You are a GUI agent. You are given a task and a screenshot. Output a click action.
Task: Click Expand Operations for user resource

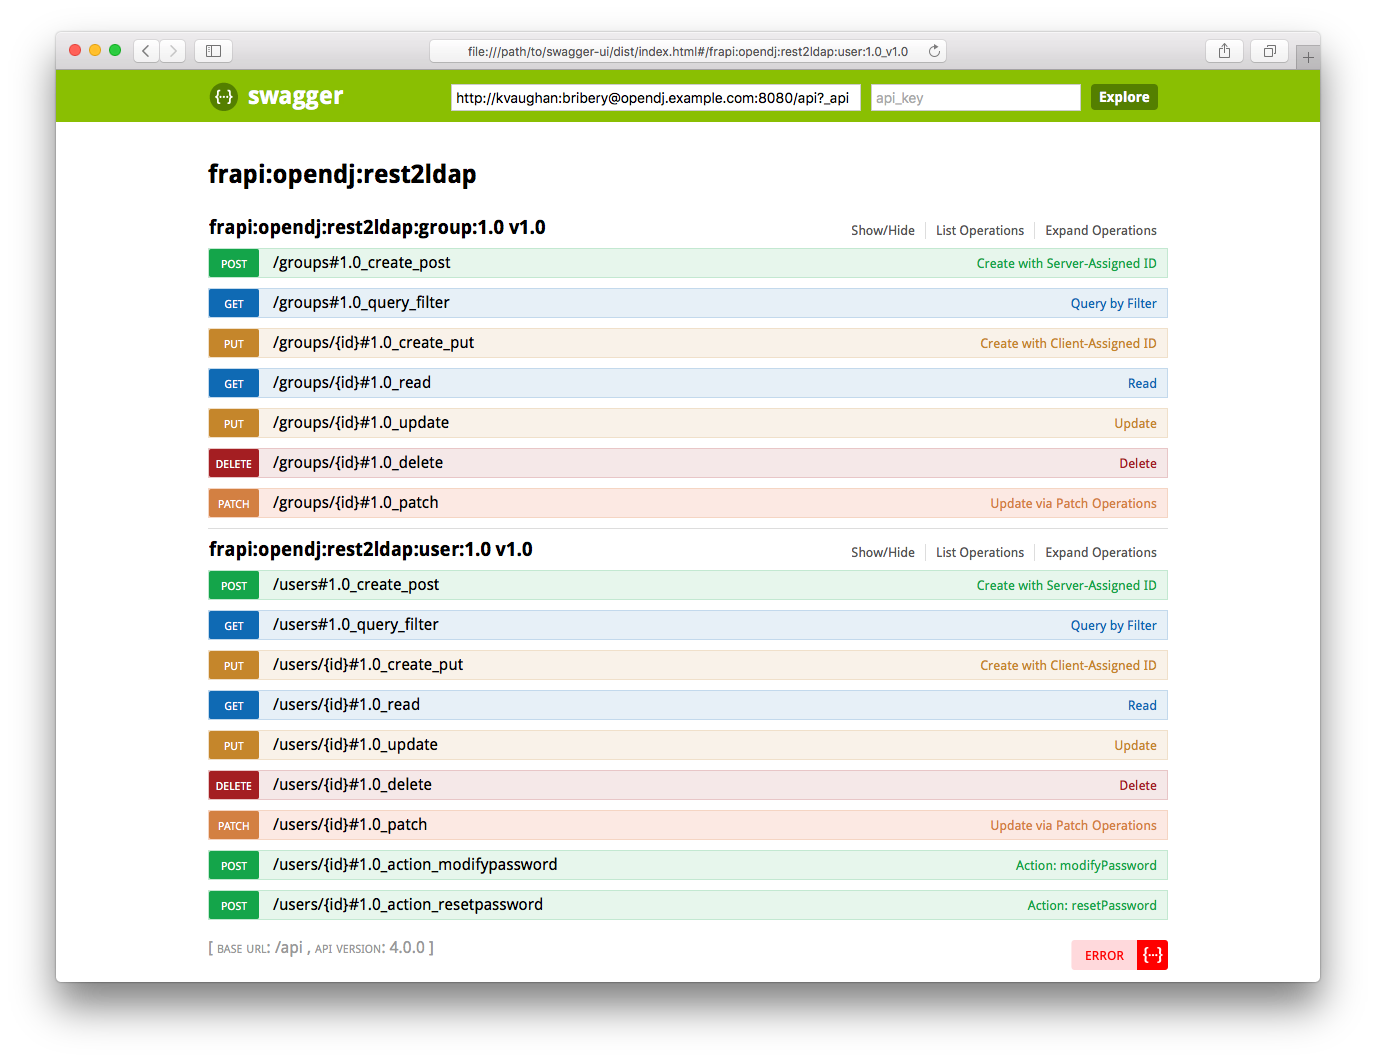pyautogui.click(x=1101, y=553)
